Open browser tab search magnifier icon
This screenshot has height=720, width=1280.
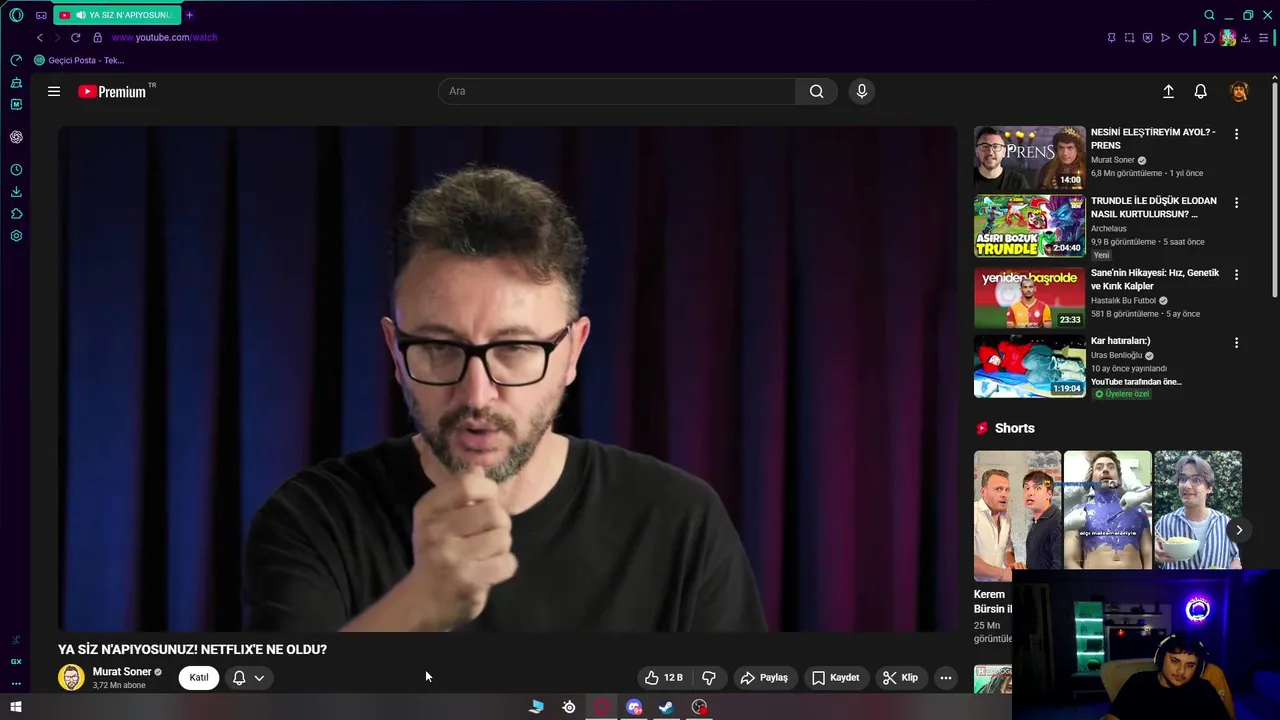[x=1209, y=15]
